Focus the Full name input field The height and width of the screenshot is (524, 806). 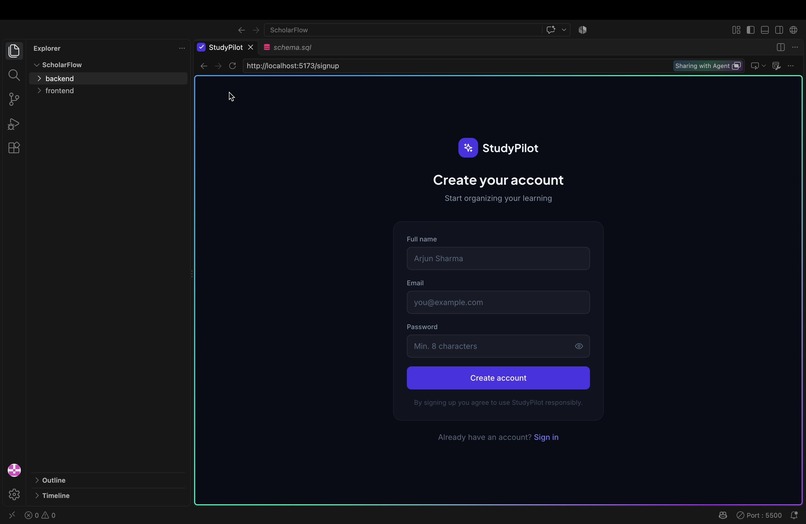[x=498, y=259]
